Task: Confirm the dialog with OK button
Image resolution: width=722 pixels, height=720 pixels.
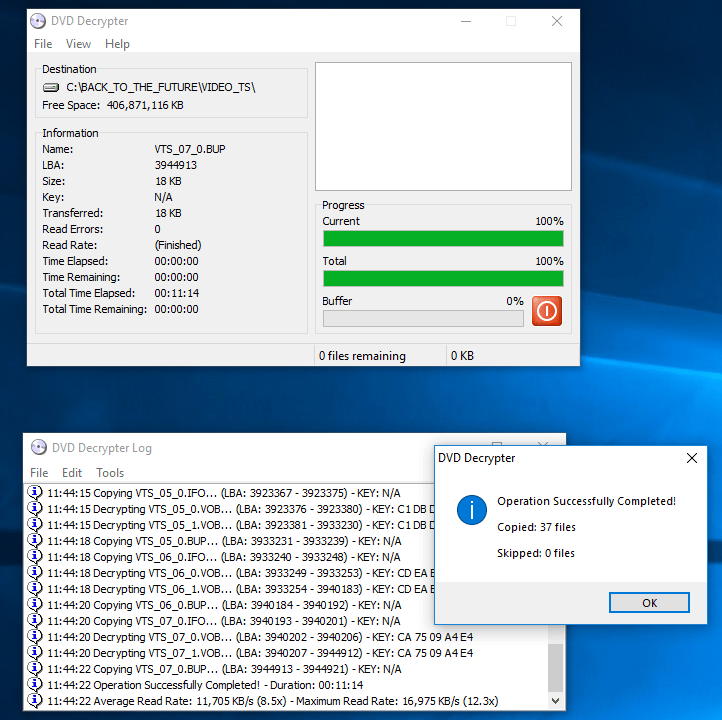Action: tap(649, 603)
